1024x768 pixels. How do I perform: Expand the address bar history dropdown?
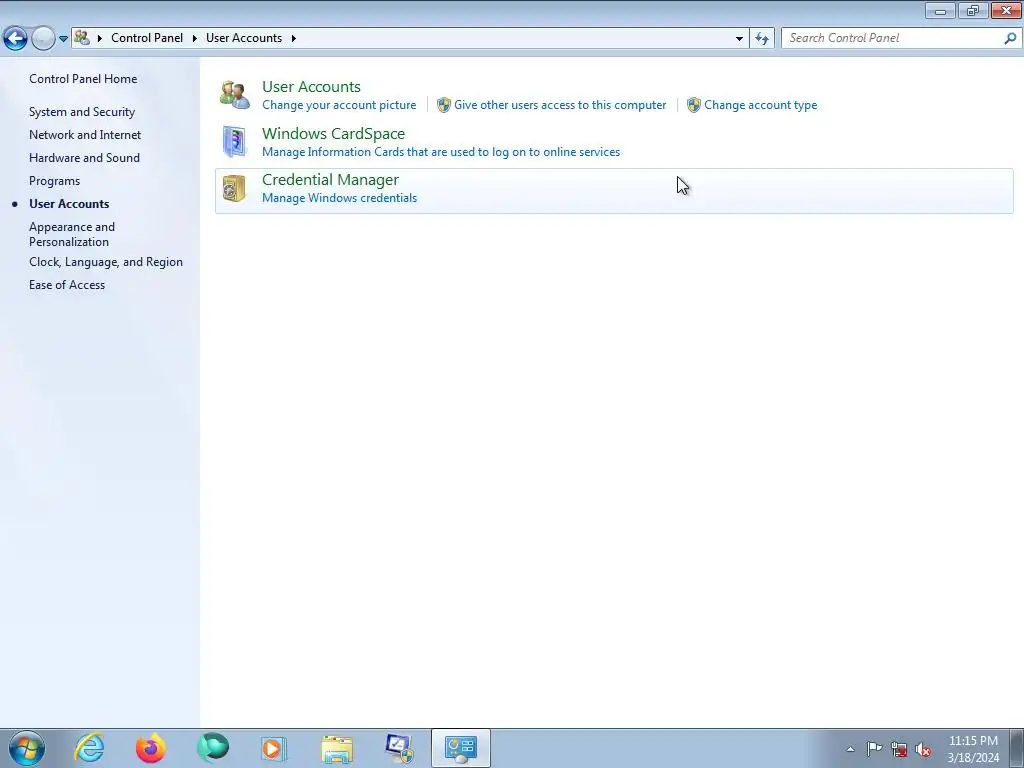(739, 39)
